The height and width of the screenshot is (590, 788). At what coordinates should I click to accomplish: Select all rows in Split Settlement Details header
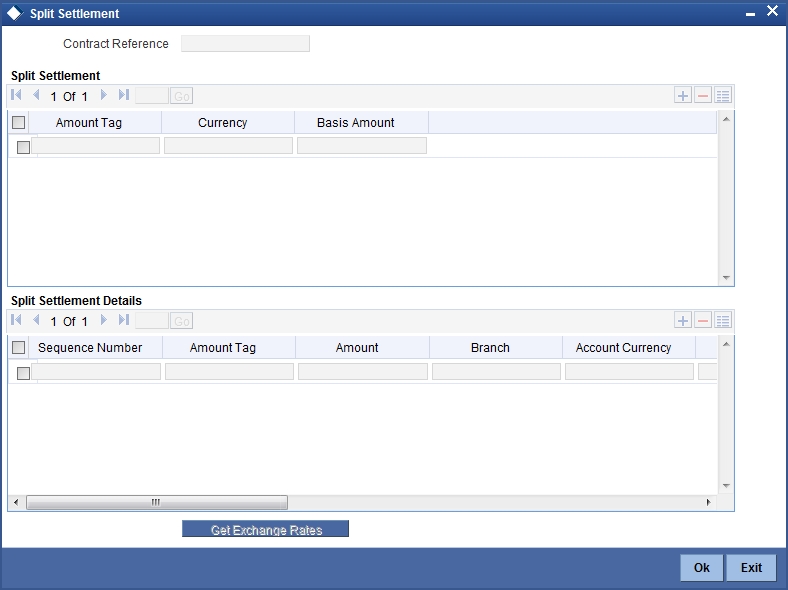(x=19, y=348)
